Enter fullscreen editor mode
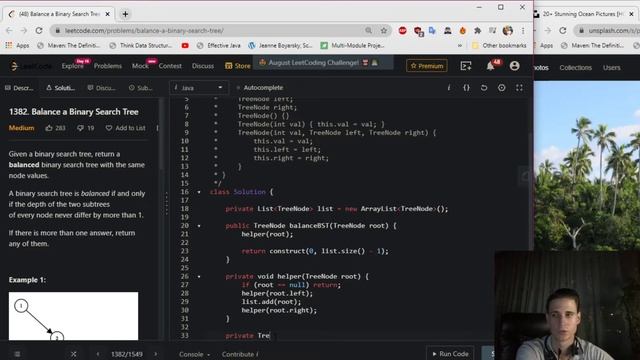 tap(519, 88)
